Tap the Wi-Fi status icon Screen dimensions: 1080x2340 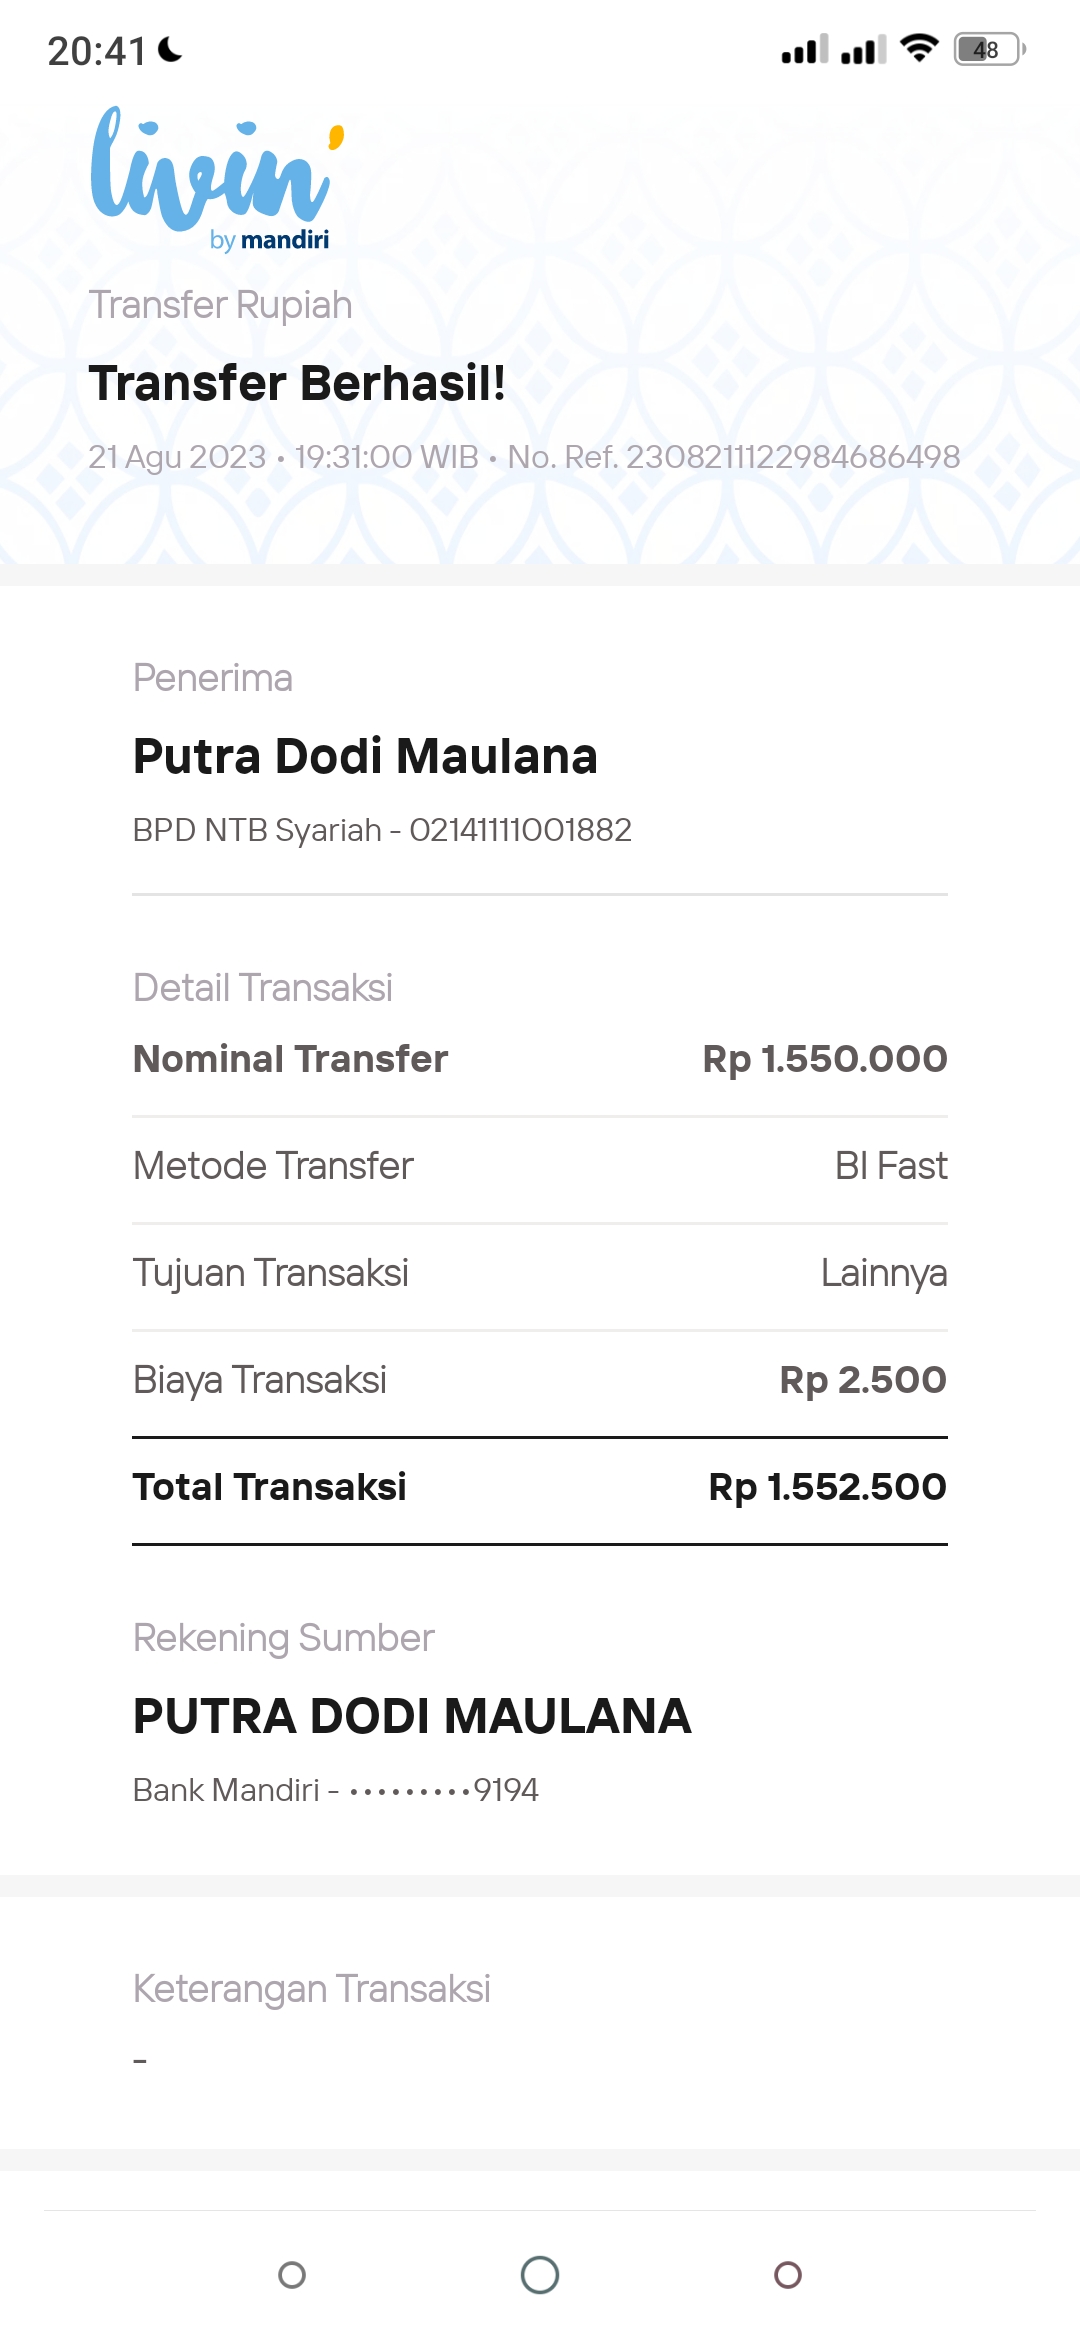pos(919,48)
